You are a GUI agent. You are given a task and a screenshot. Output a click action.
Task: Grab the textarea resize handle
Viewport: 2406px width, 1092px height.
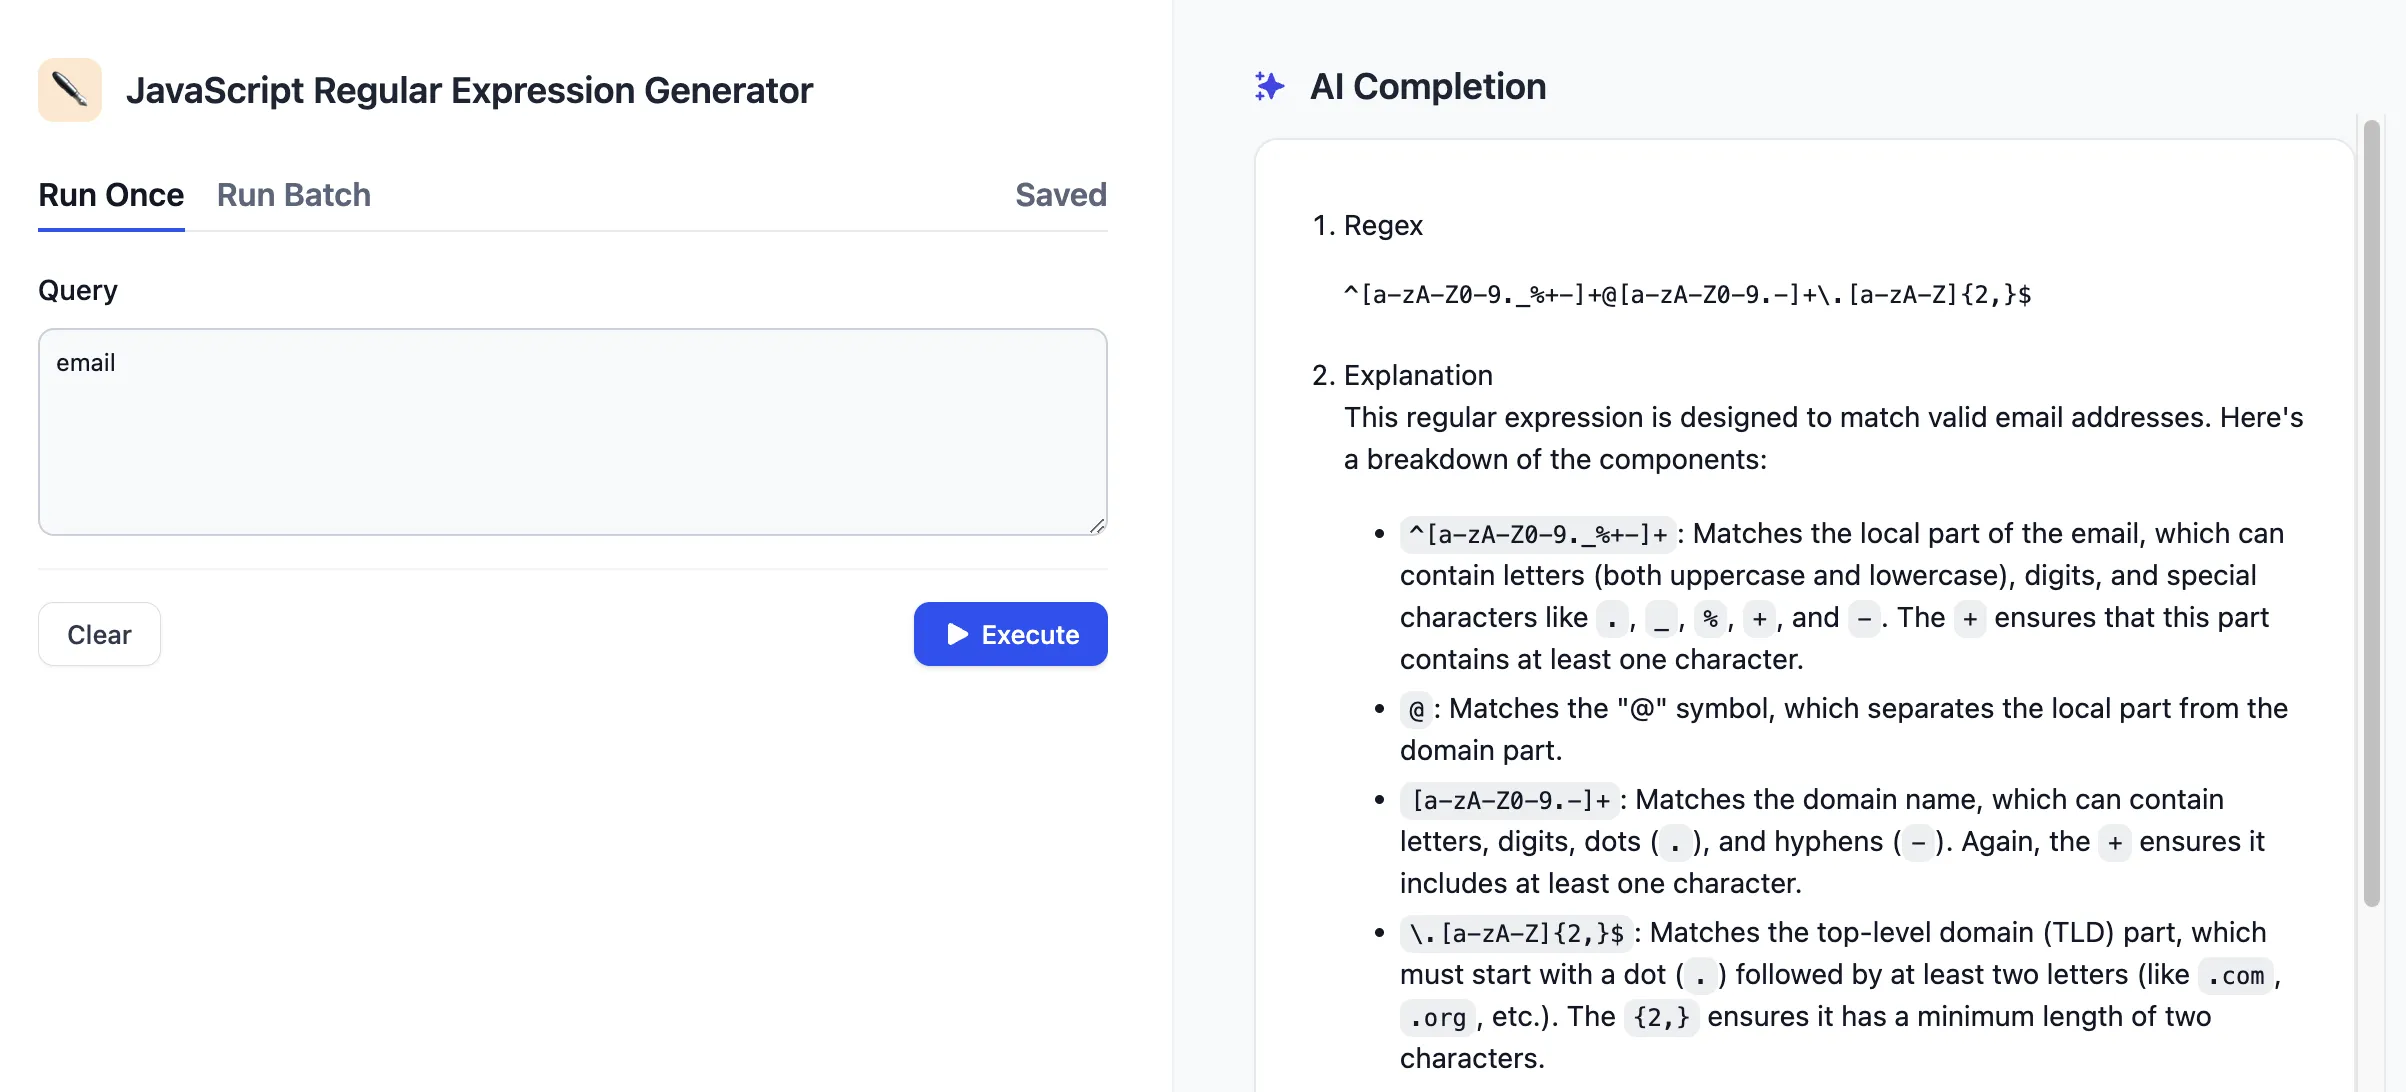coord(1097,526)
